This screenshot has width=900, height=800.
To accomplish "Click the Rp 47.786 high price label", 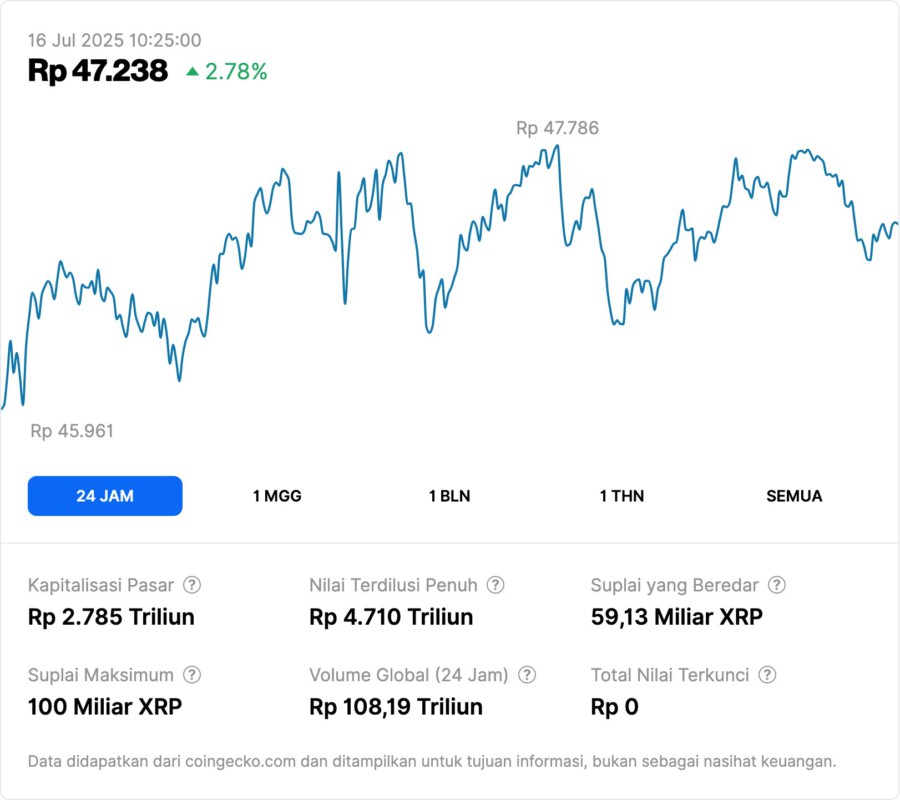I will tap(557, 128).
